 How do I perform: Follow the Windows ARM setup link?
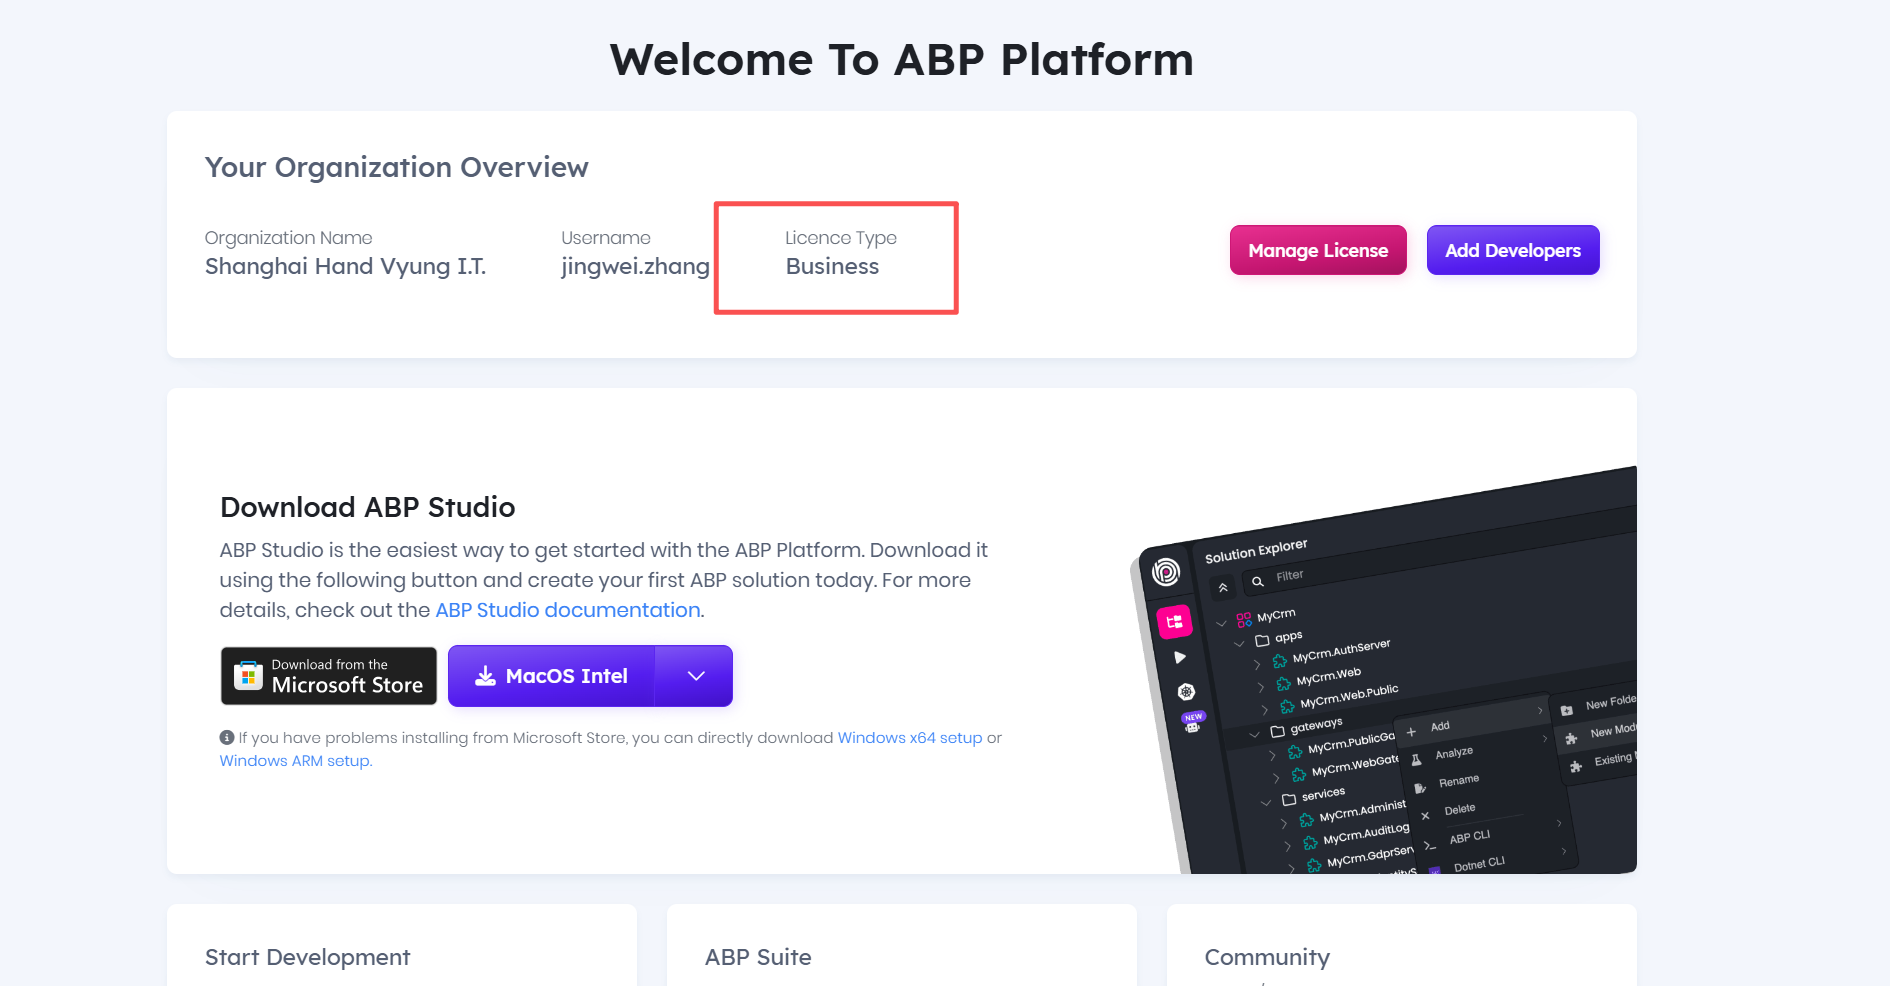tap(295, 761)
